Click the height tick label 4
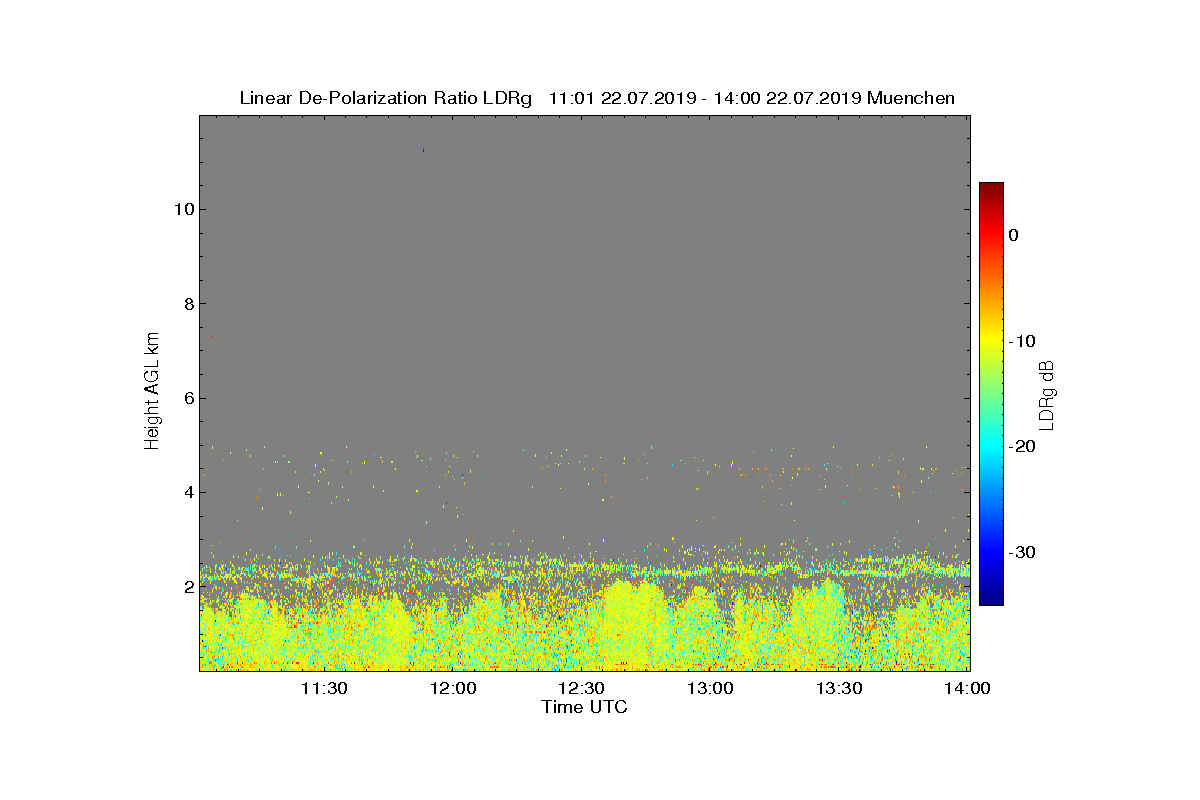Screen dimensions: 1200x800 click(x=188, y=492)
